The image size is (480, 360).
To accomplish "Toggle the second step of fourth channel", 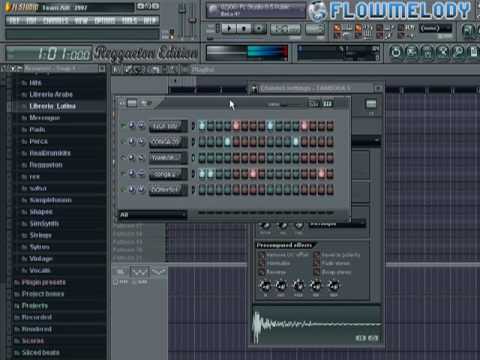I will click(211, 174).
